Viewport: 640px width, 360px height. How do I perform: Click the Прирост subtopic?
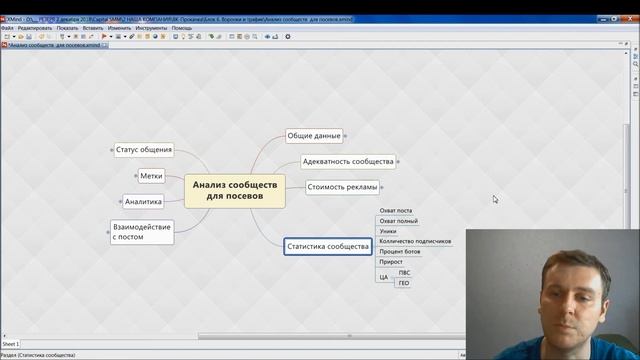tap(391, 262)
